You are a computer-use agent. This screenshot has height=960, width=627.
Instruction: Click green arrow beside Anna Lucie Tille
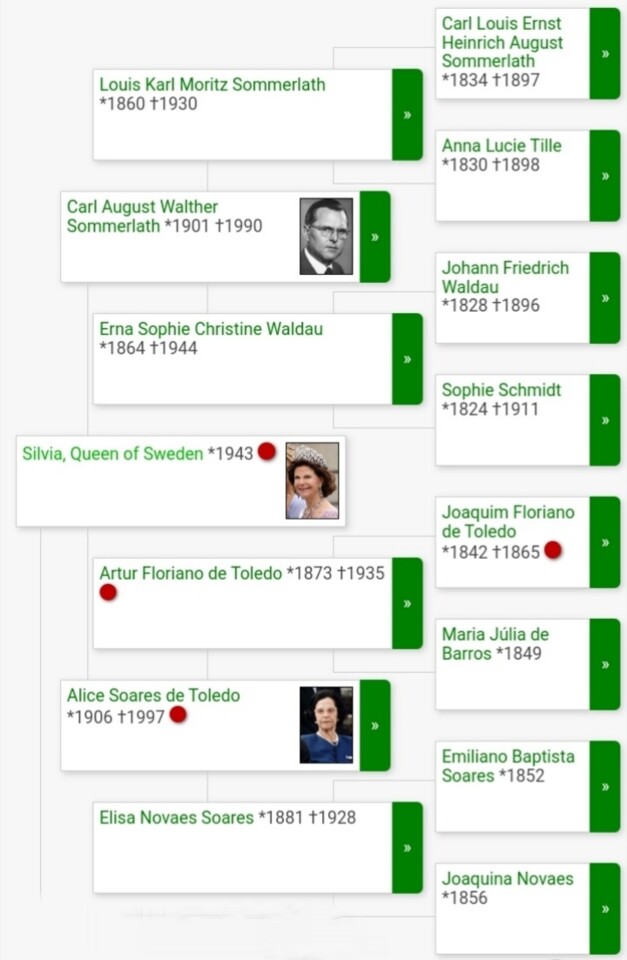click(605, 176)
